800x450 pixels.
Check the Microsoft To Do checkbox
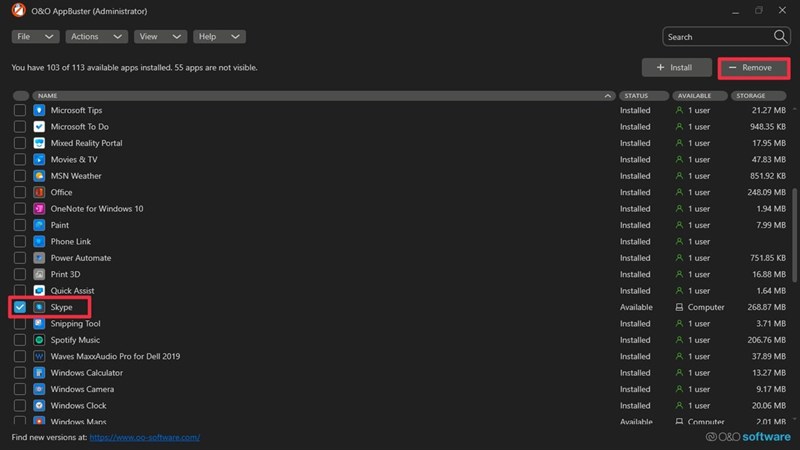click(20, 127)
